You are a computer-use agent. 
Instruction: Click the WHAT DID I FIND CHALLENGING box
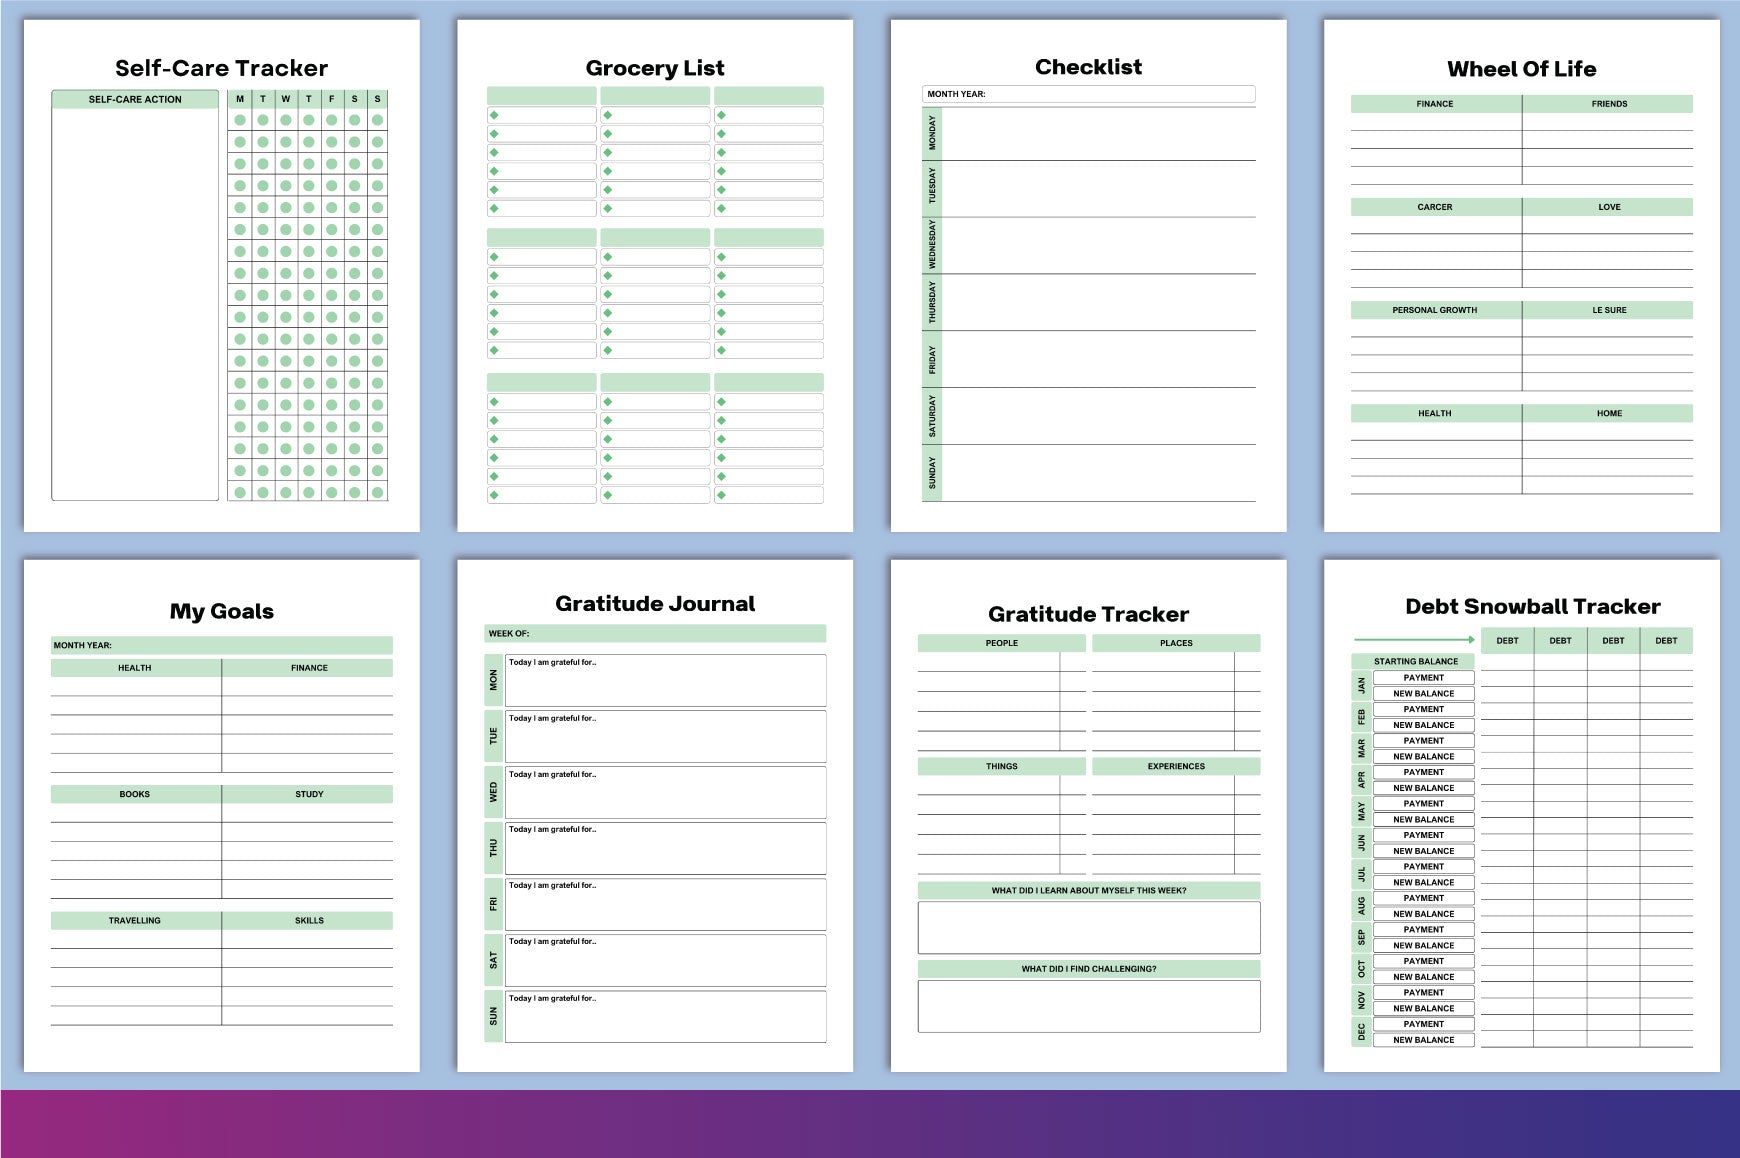coord(1089,1006)
